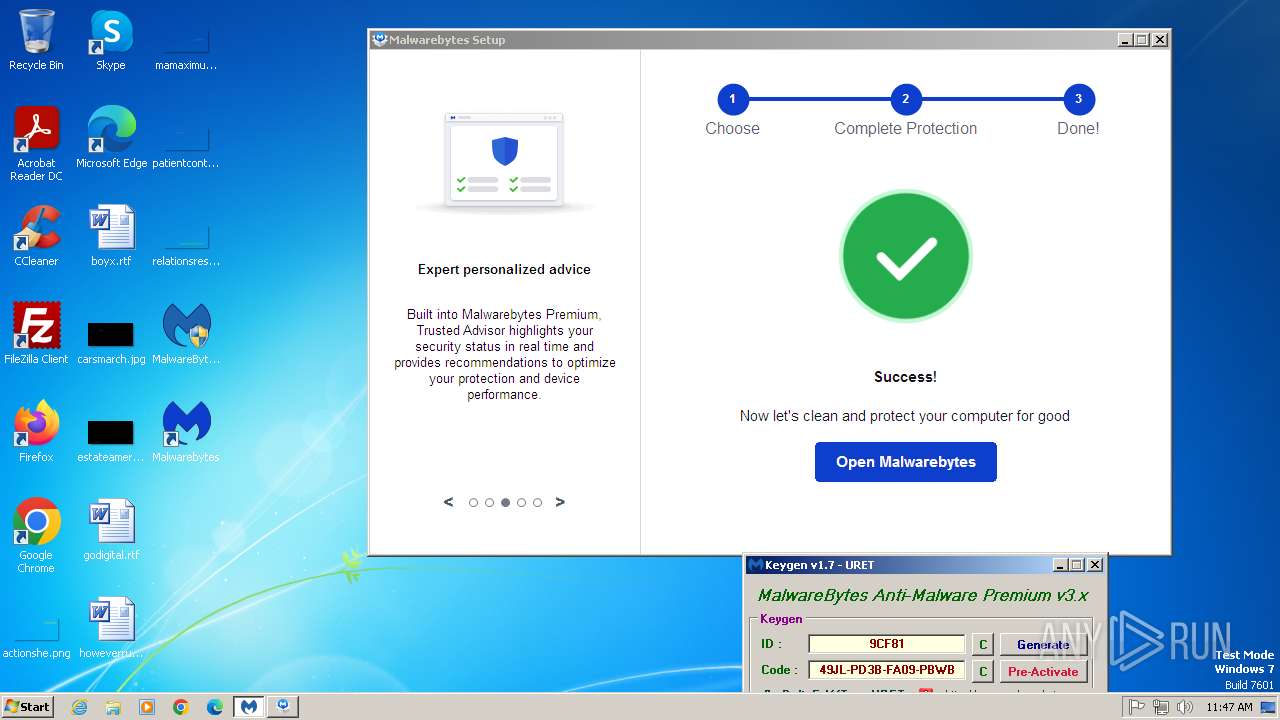Click the taskbar clock 11:47 AM

(x=1229, y=707)
